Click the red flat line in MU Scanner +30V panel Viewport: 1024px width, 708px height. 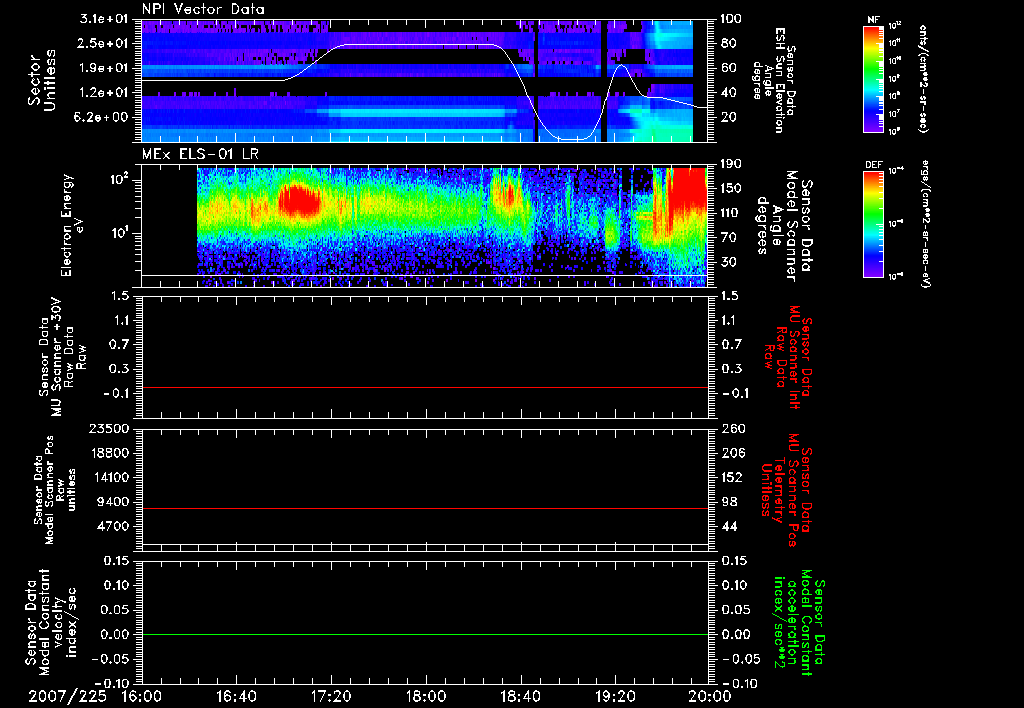[x=425, y=388]
